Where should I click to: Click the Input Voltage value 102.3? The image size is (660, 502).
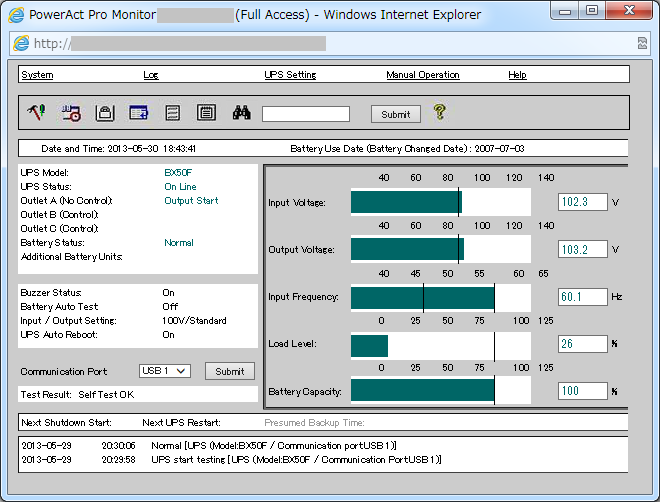[583, 202]
